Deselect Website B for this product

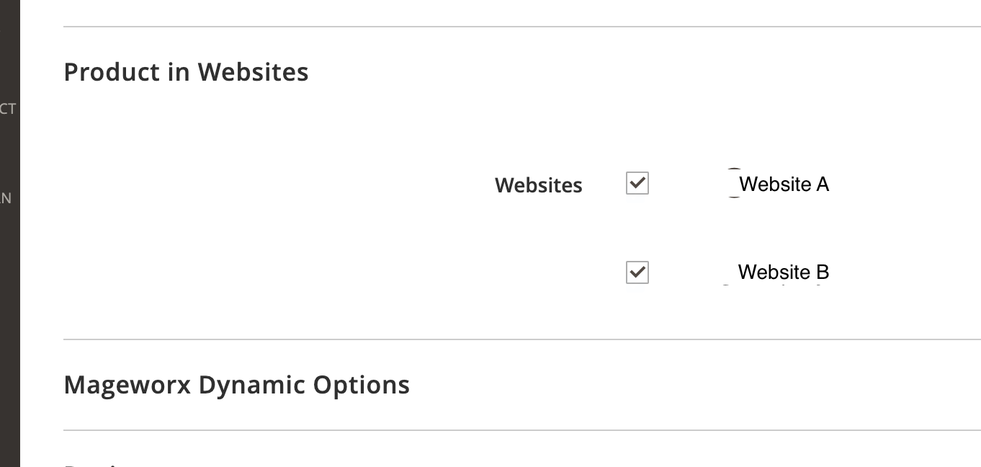tap(637, 272)
